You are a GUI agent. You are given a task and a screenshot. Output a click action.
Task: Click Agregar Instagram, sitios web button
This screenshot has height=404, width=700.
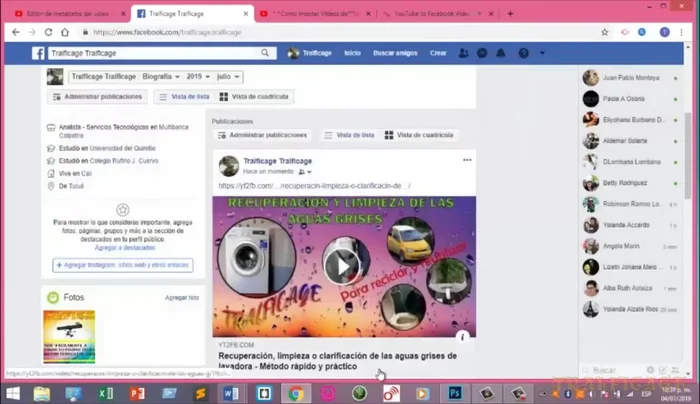coord(123,265)
